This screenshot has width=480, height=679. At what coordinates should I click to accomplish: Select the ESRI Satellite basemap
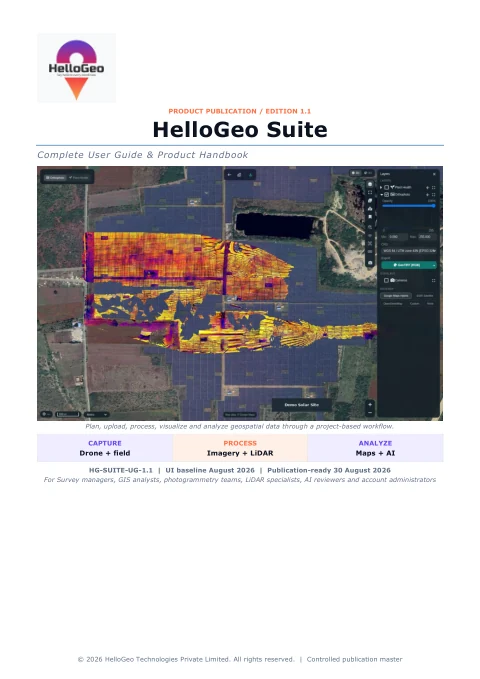pyautogui.click(x=425, y=296)
